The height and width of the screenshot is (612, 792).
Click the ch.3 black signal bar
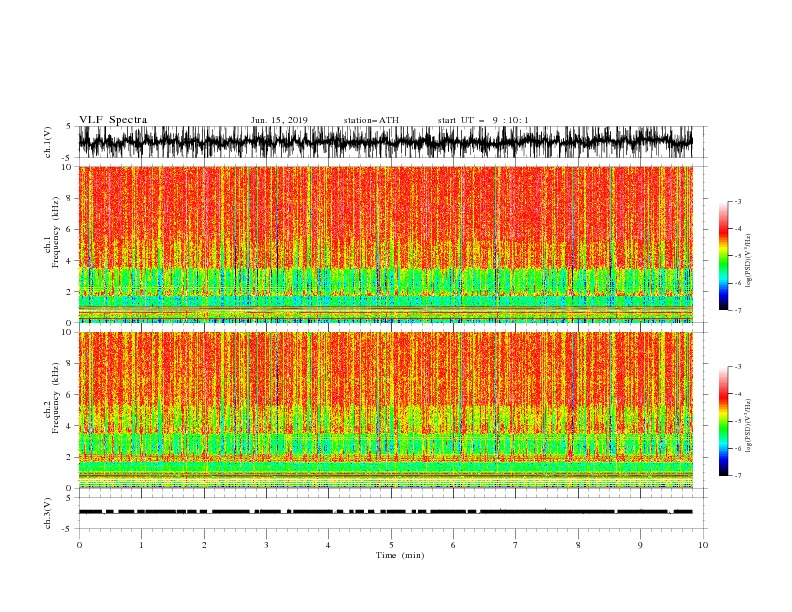point(385,512)
